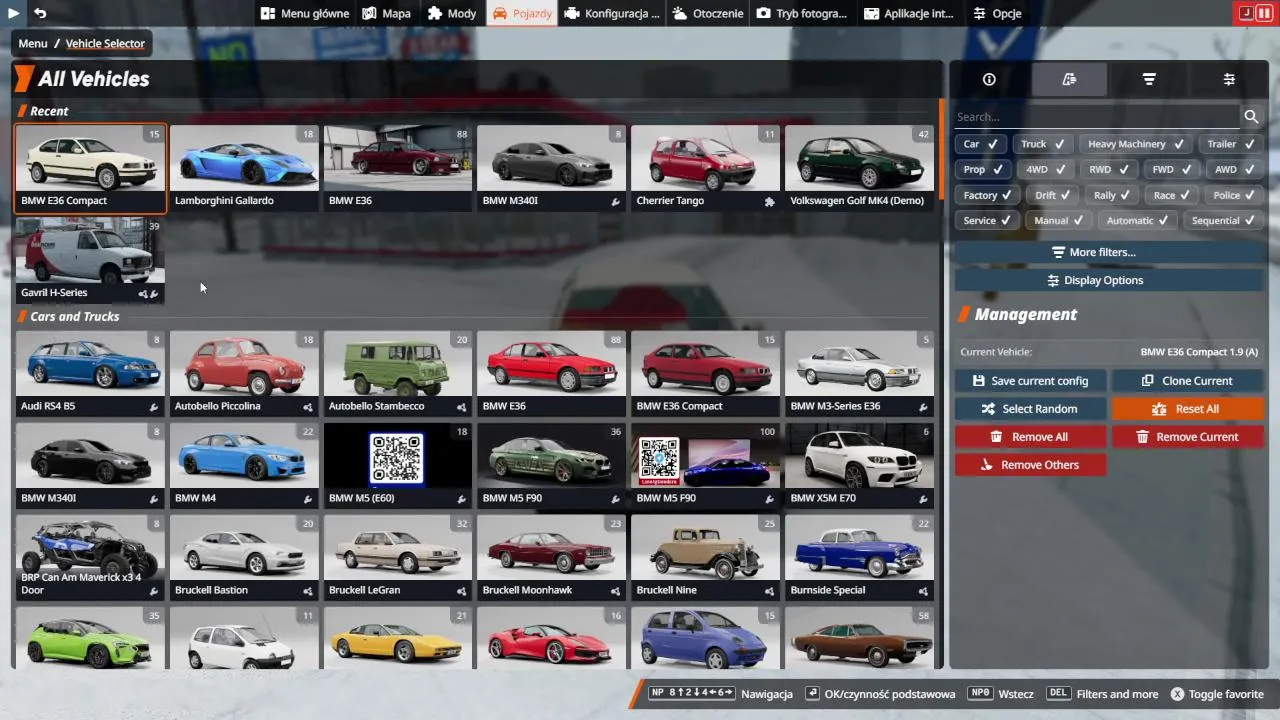The height and width of the screenshot is (720, 1280).
Task: Expand Display Options section
Action: point(1110,280)
